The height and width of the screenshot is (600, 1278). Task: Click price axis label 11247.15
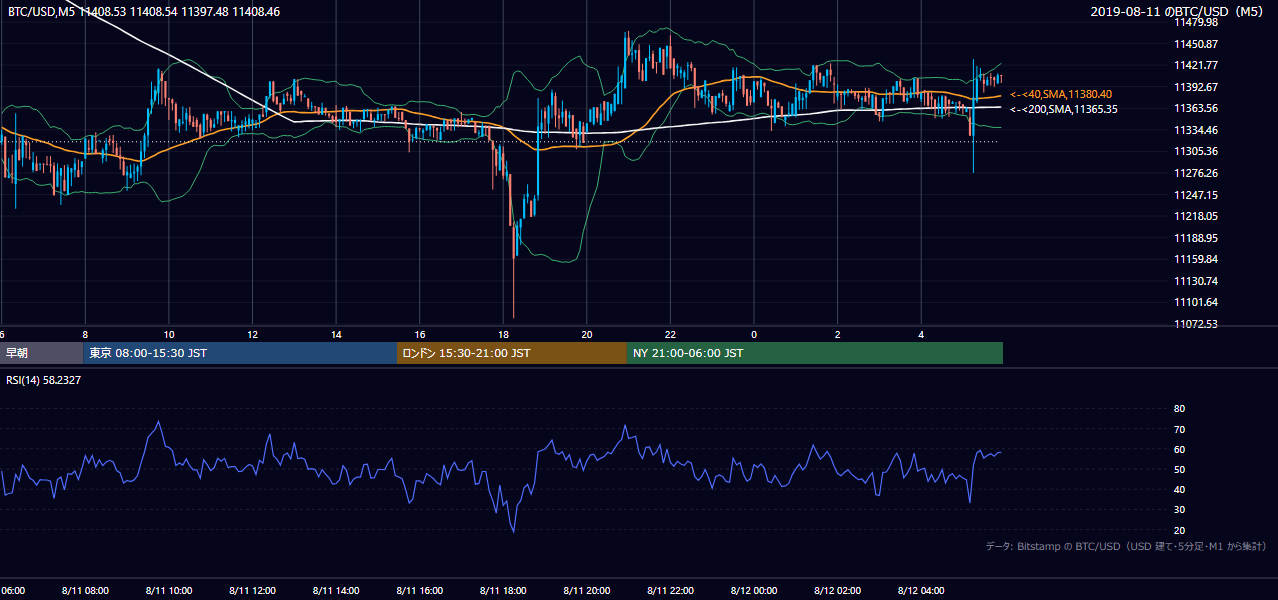[1196, 195]
